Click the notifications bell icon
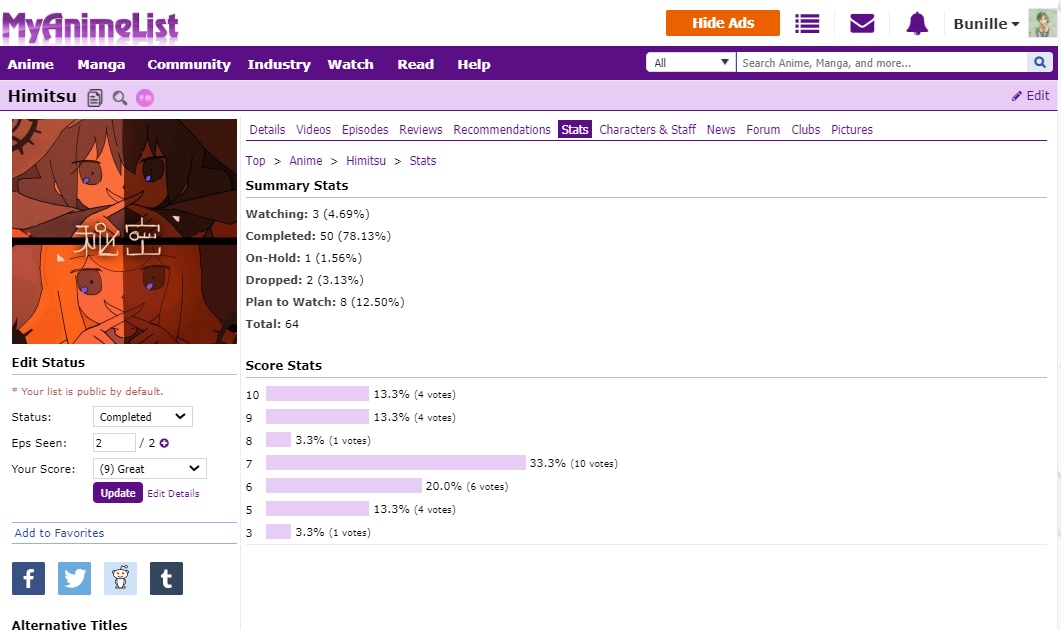The height and width of the screenshot is (630, 1061). [x=917, y=23]
